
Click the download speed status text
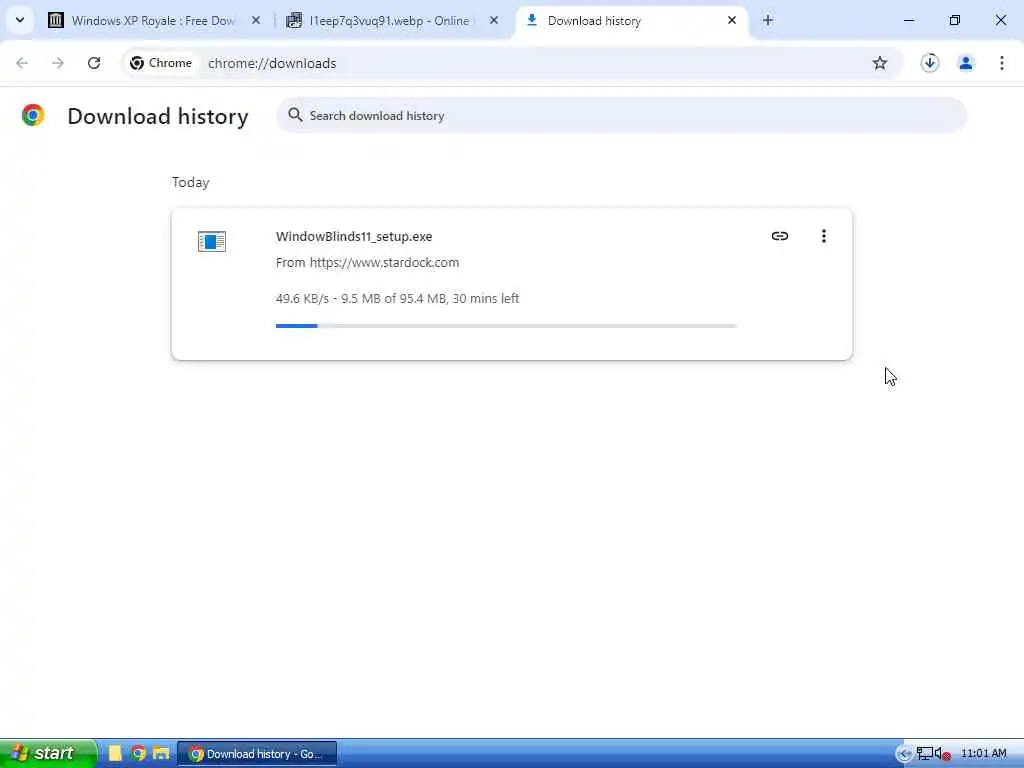coord(397,298)
